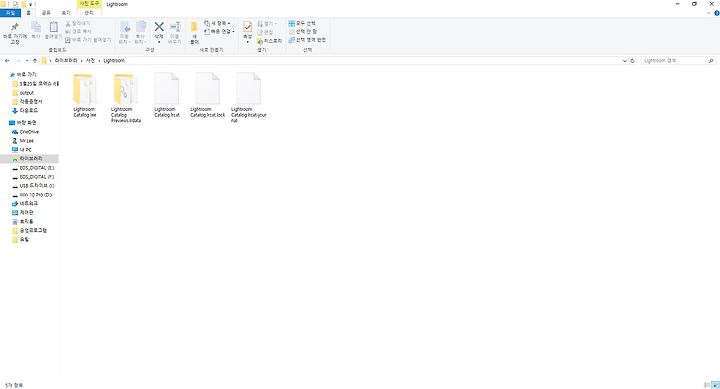Open the ribbon's Open (열기) dropdown
The image size is (720, 389).
point(267,23)
